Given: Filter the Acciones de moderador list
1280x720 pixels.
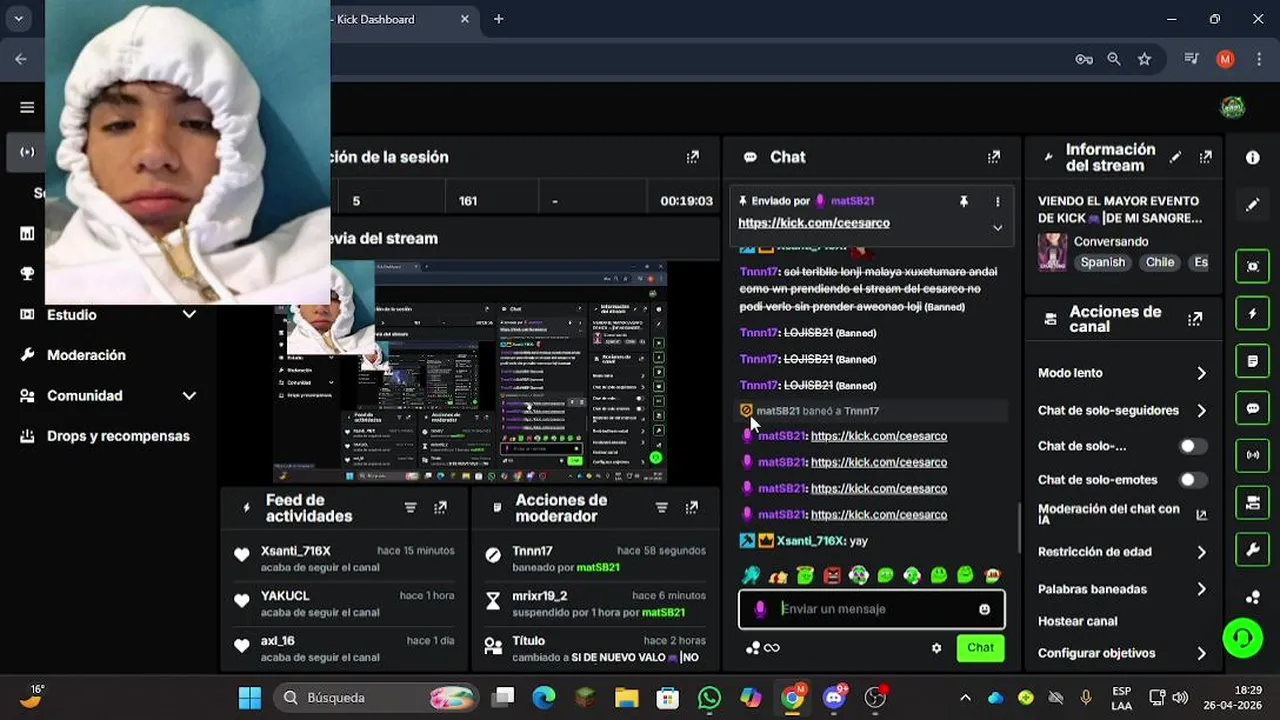Looking at the screenshot, I should click(x=661, y=508).
